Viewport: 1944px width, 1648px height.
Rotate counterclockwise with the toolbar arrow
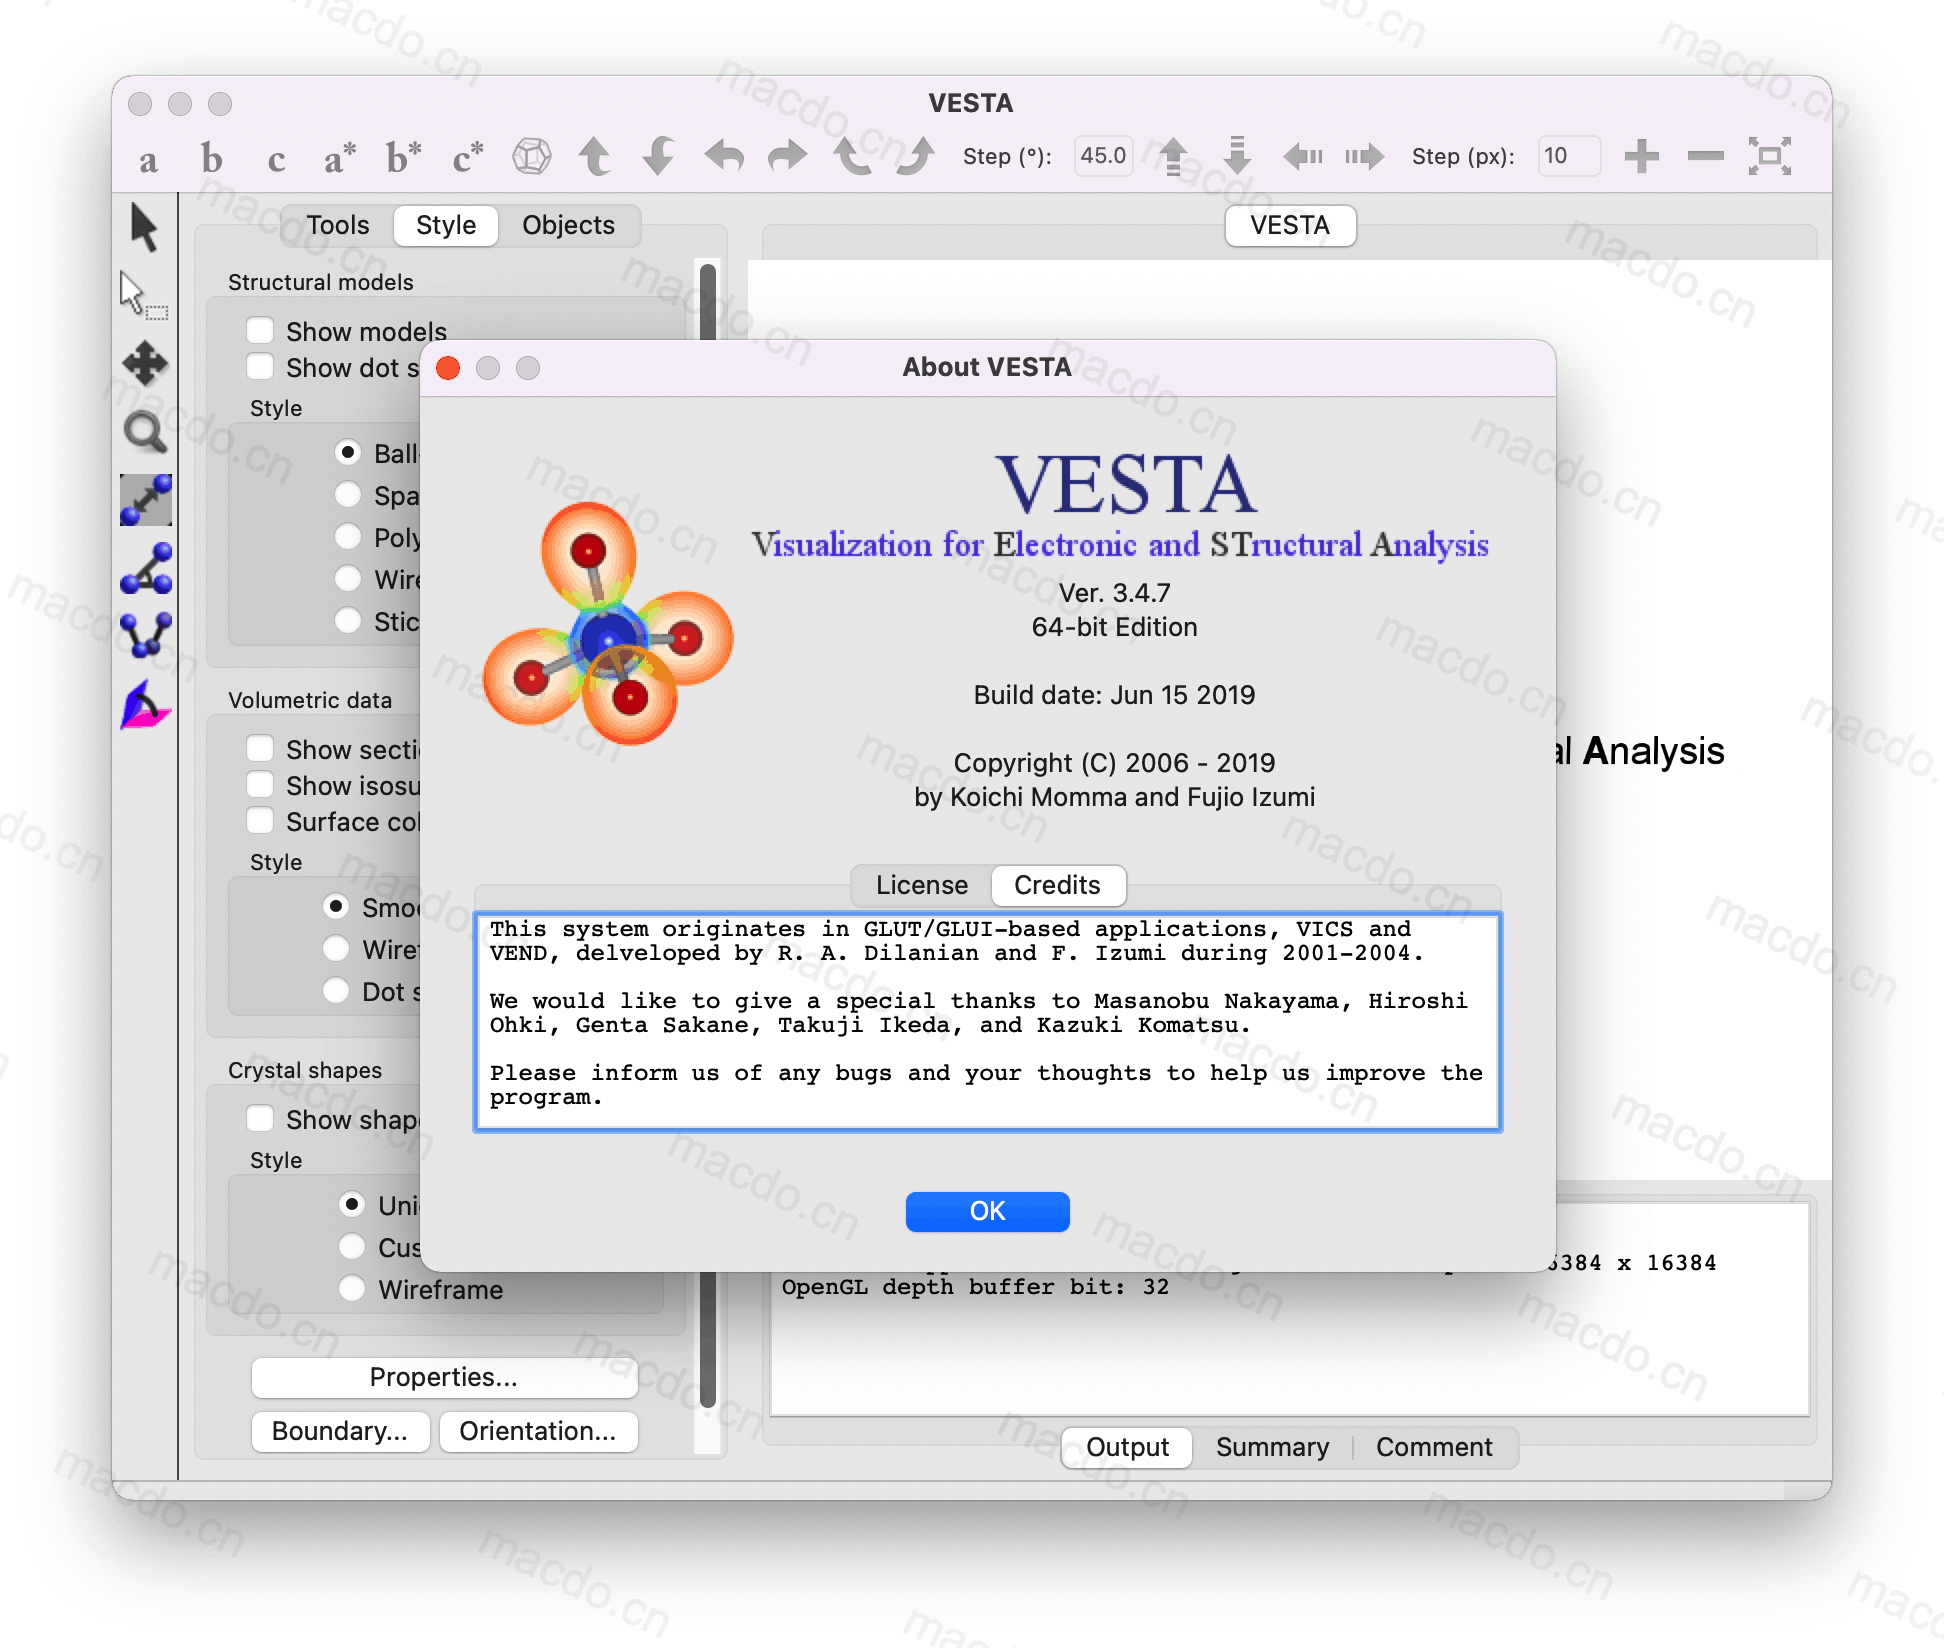(852, 156)
